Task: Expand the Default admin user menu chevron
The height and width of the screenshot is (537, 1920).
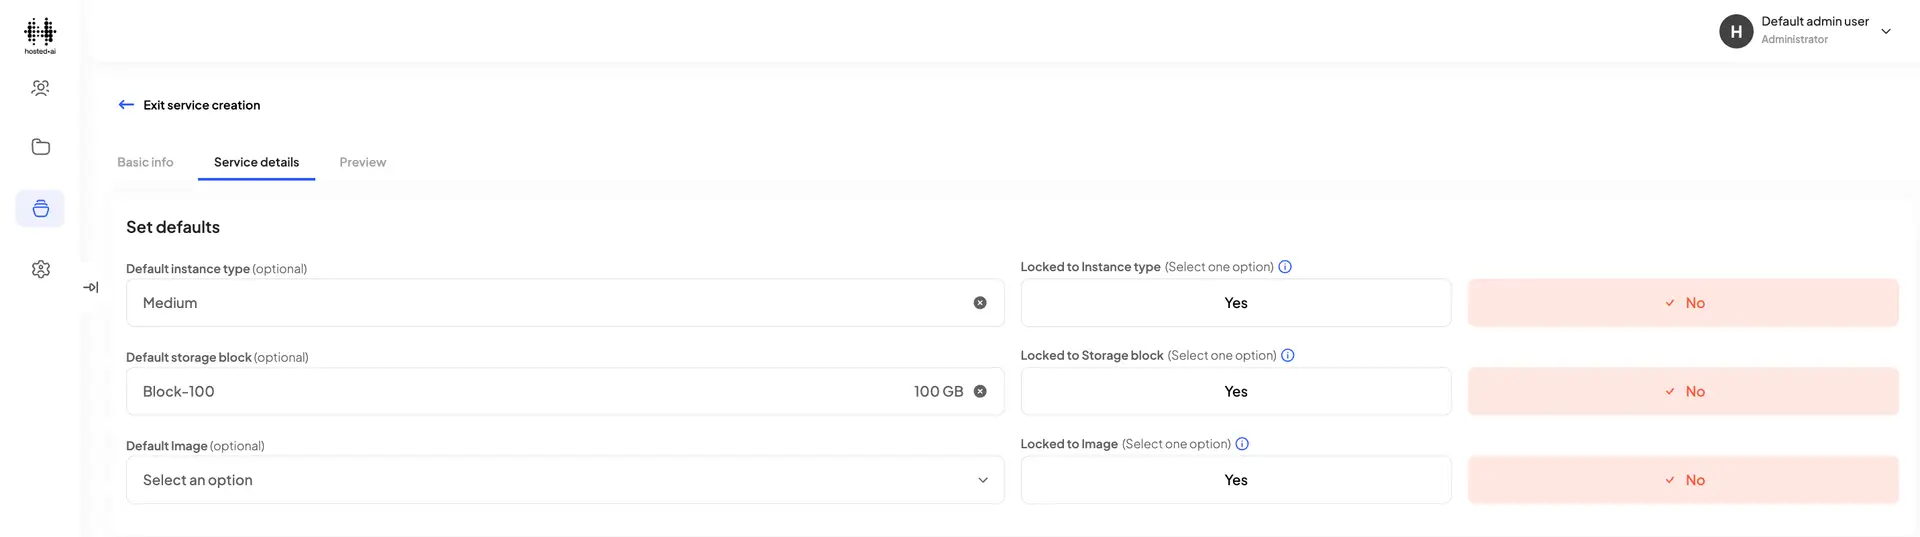Action: tap(1886, 31)
